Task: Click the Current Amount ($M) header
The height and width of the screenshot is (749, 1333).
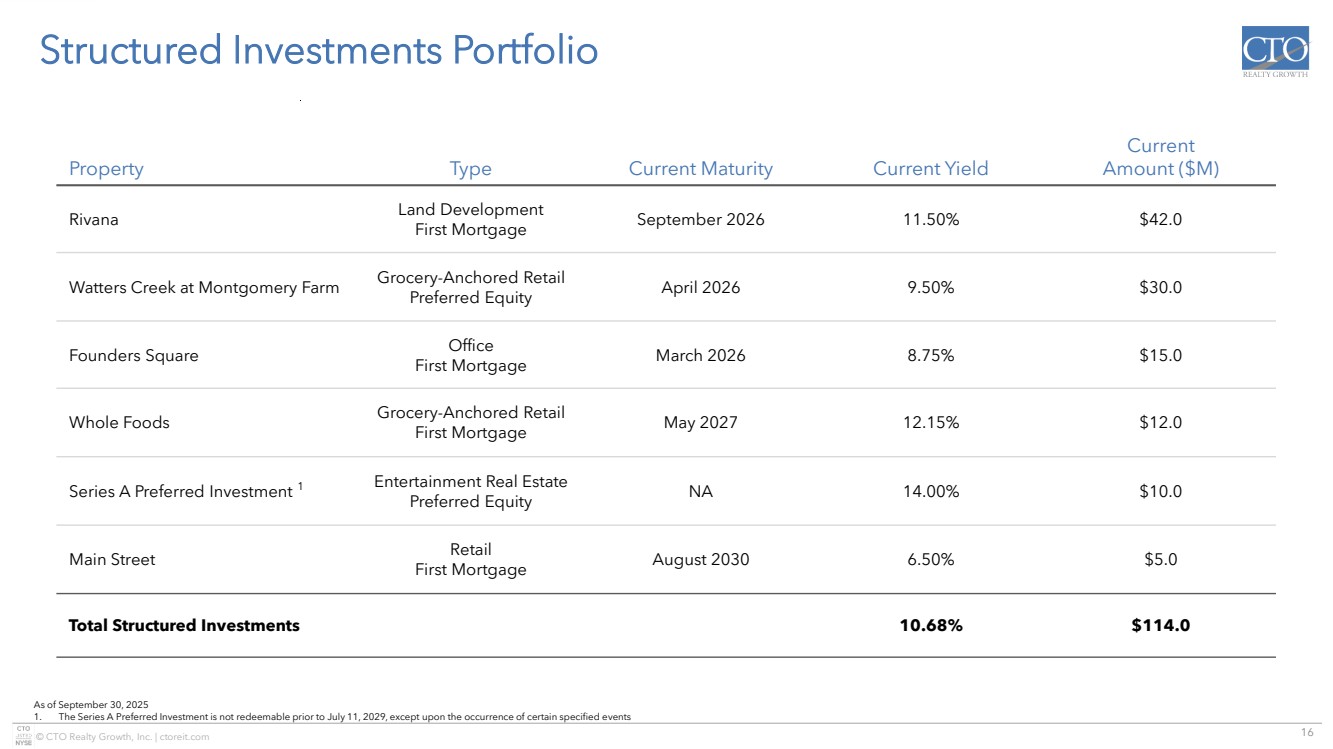Action: click(x=1160, y=158)
